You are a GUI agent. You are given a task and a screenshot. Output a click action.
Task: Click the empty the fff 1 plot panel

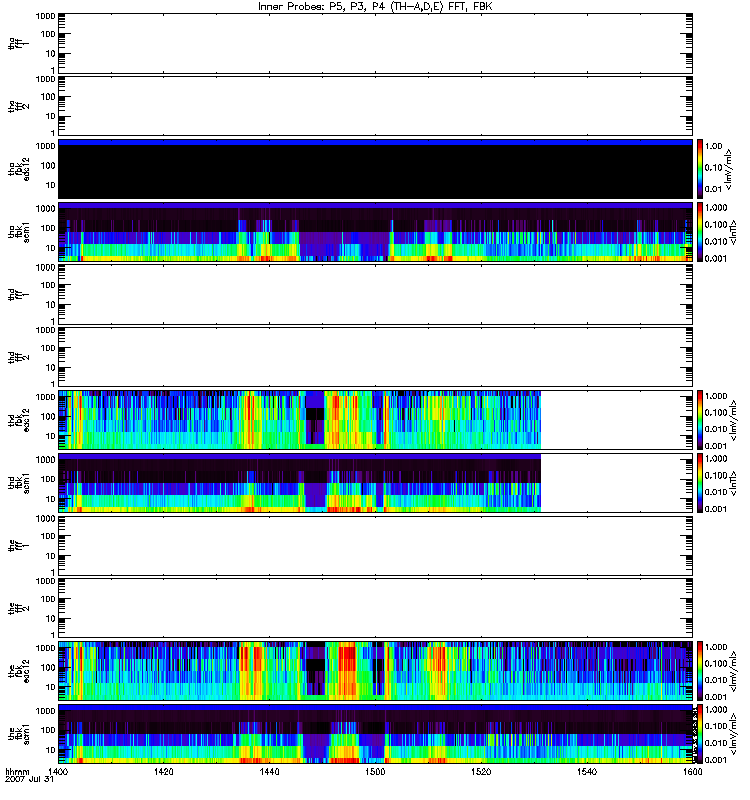point(375,545)
